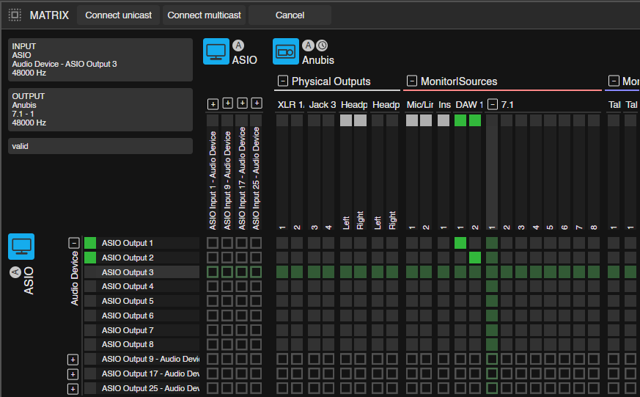Click the green indicator beside ASIO Output 2
Image resolution: width=640 pixels, height=397 pixels.
click(x=90, y=258)
